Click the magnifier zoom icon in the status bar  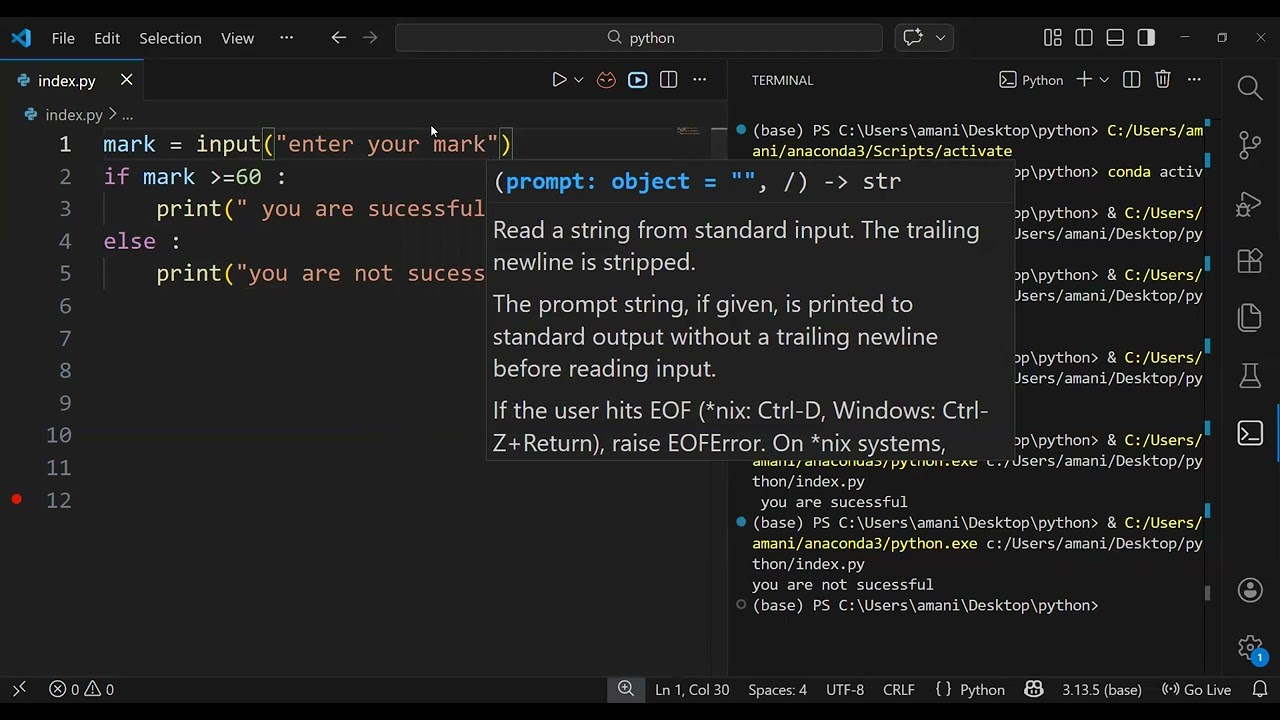coord(626,689)
